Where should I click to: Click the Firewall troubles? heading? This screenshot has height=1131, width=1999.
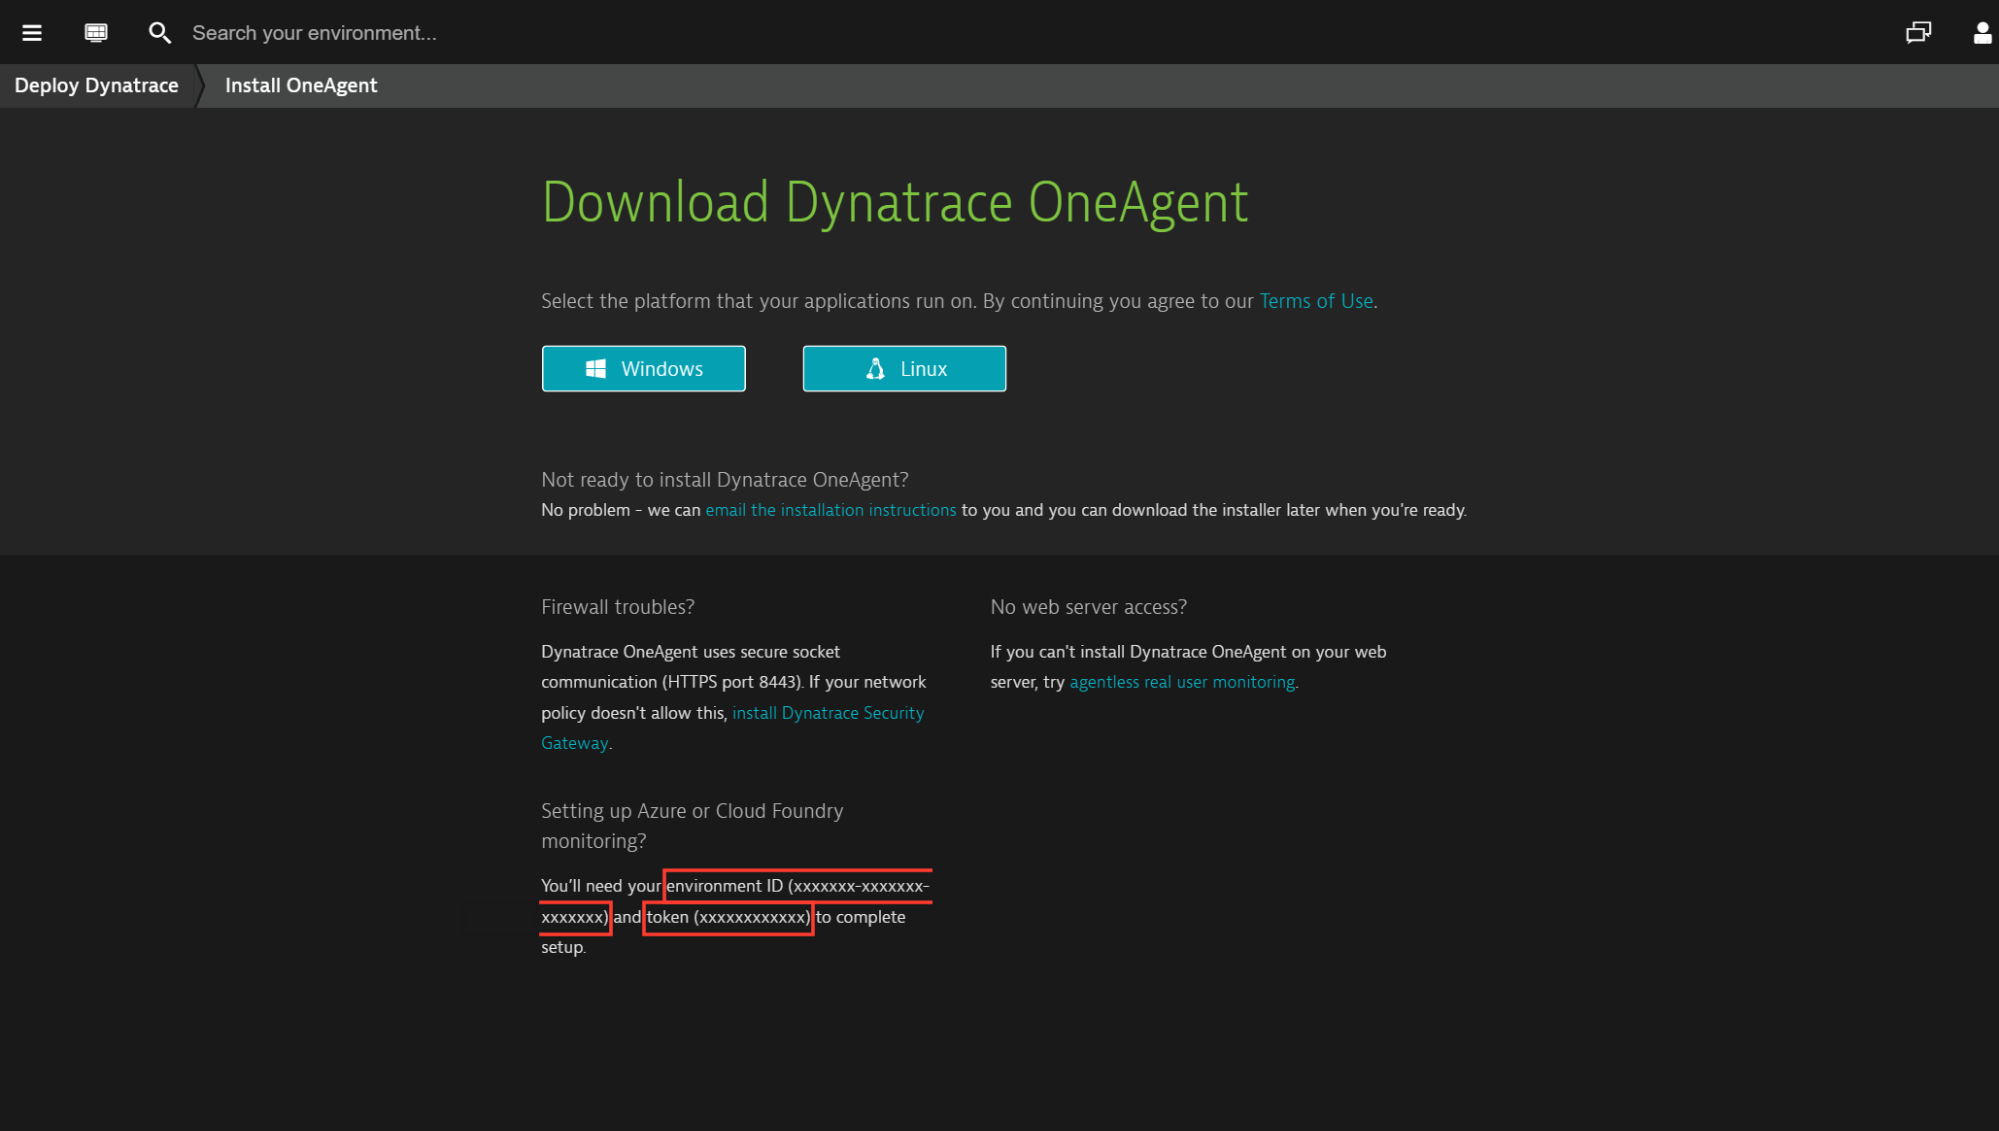617,607
